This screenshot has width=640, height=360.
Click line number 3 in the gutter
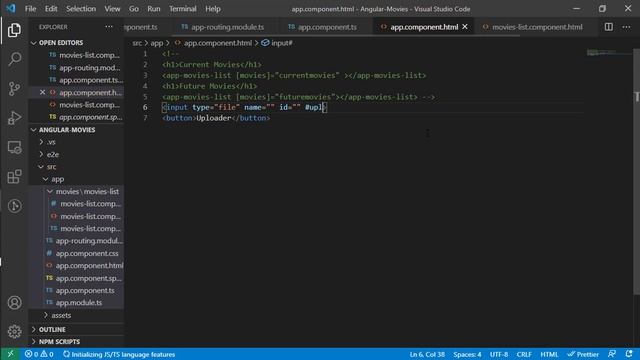pyautogui.click(x=145, y=75)
